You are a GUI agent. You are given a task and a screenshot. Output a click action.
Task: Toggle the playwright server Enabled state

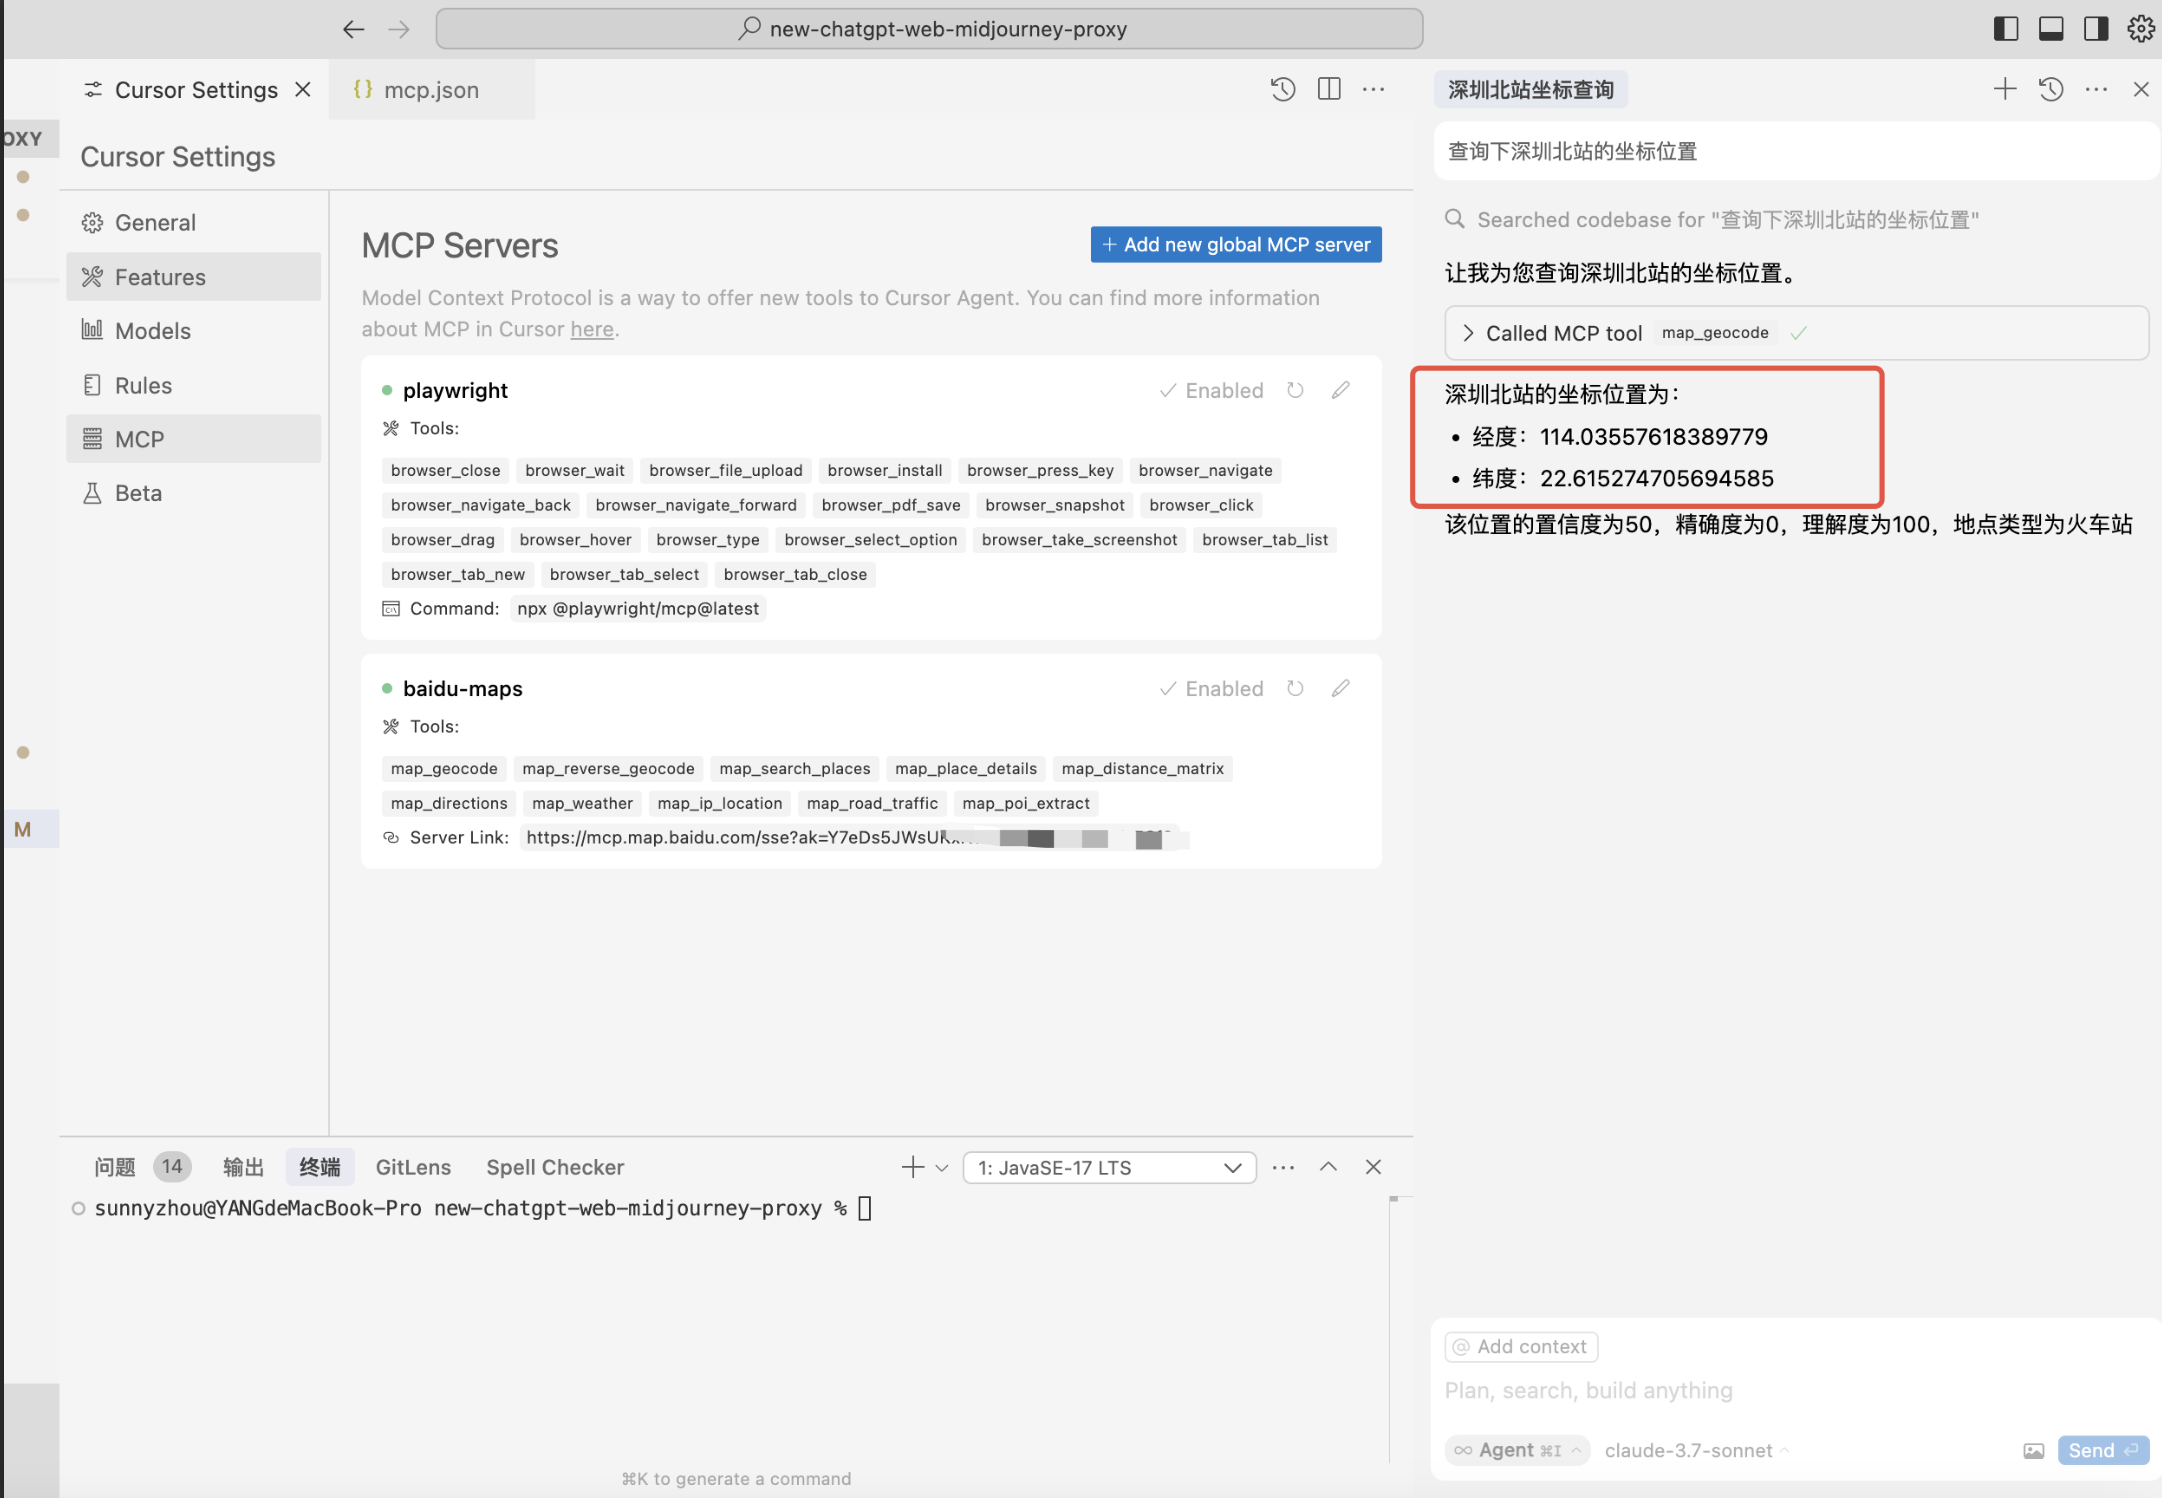pyautogui.click(x=1211, y=390)
